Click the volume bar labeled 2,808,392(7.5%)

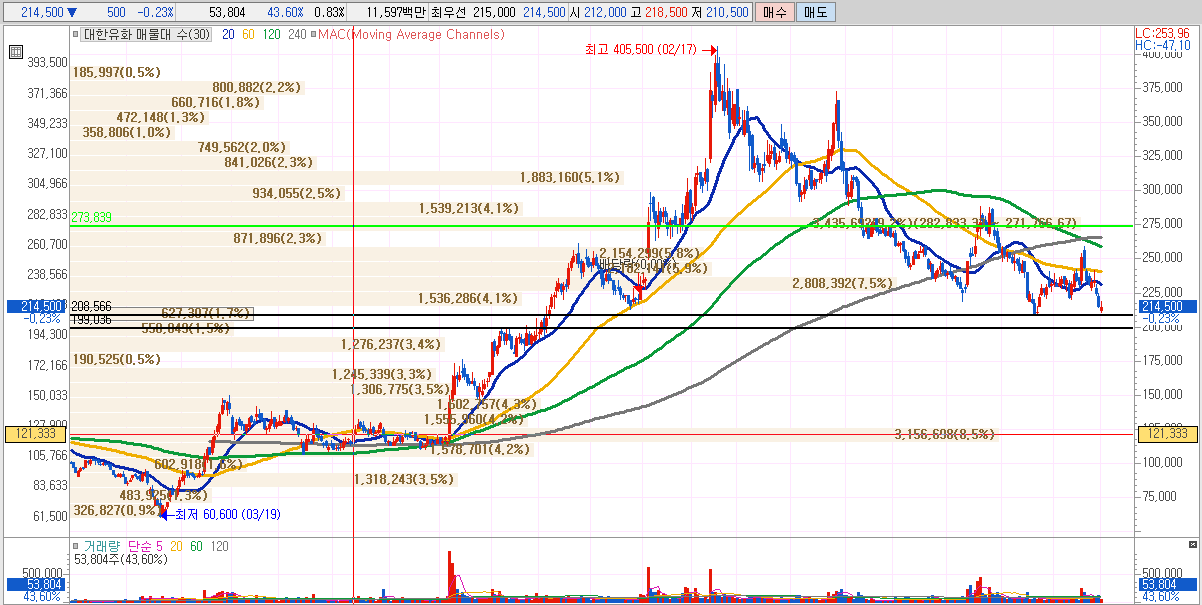tap(842, 283)
